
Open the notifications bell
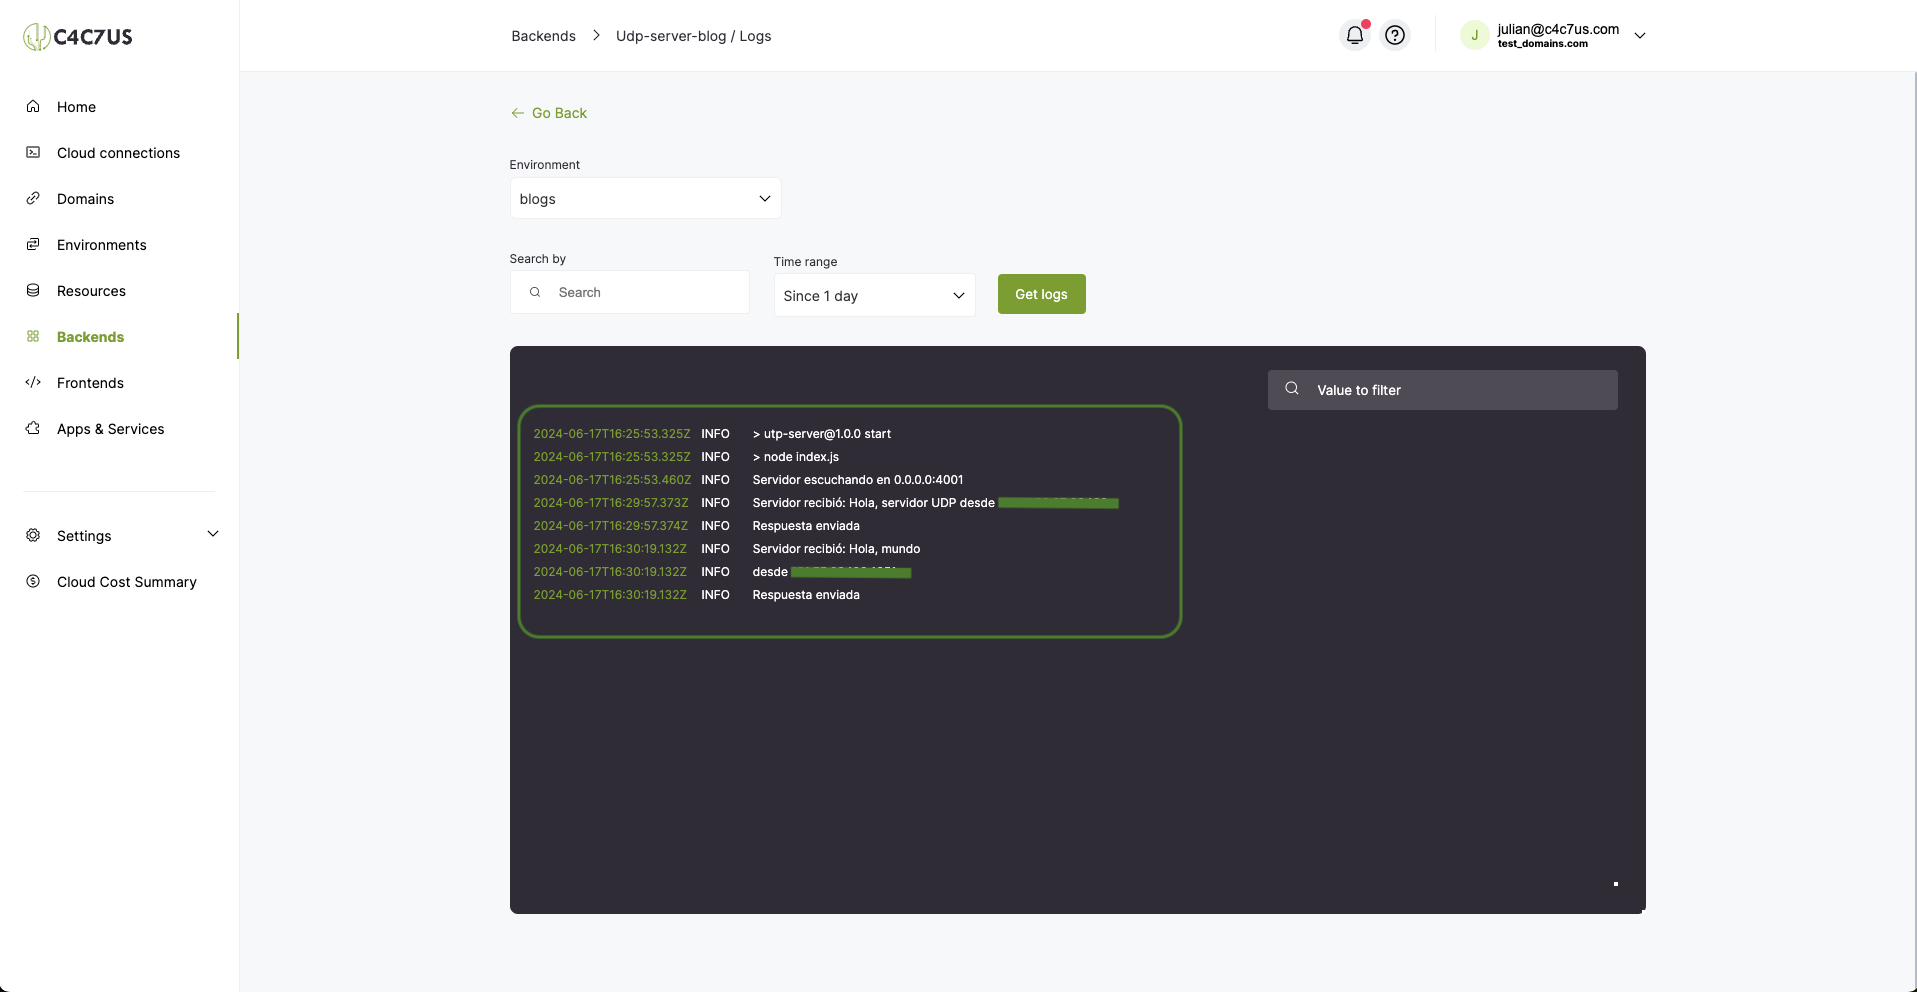coord(1355,35)
